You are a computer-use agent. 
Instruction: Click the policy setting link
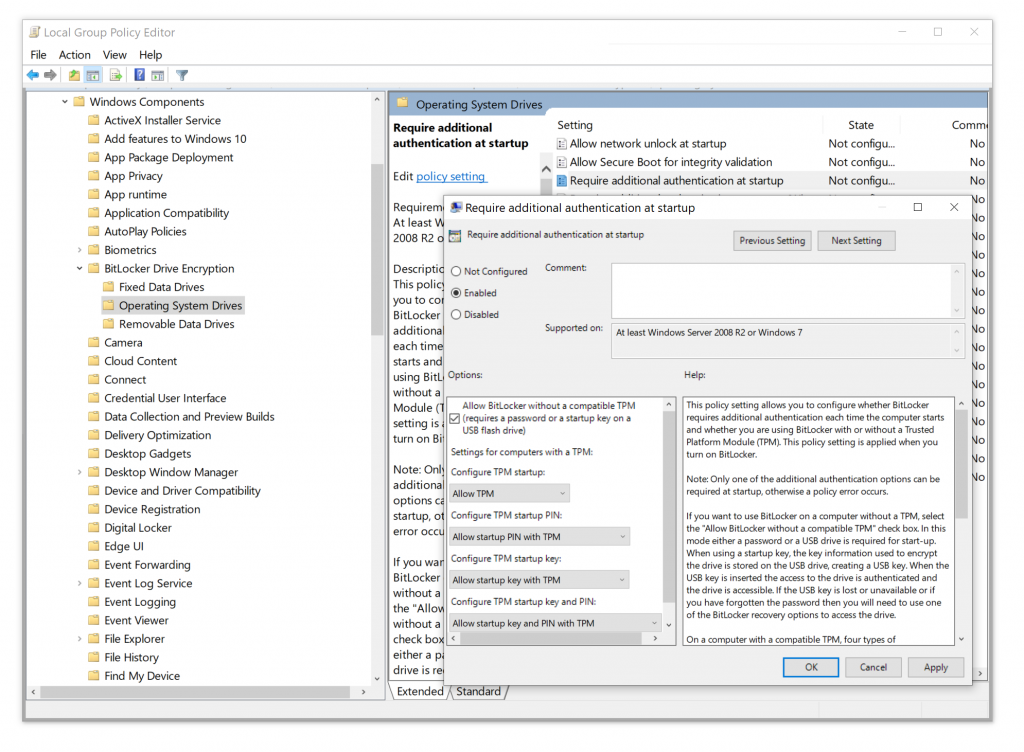click(451, 176)
